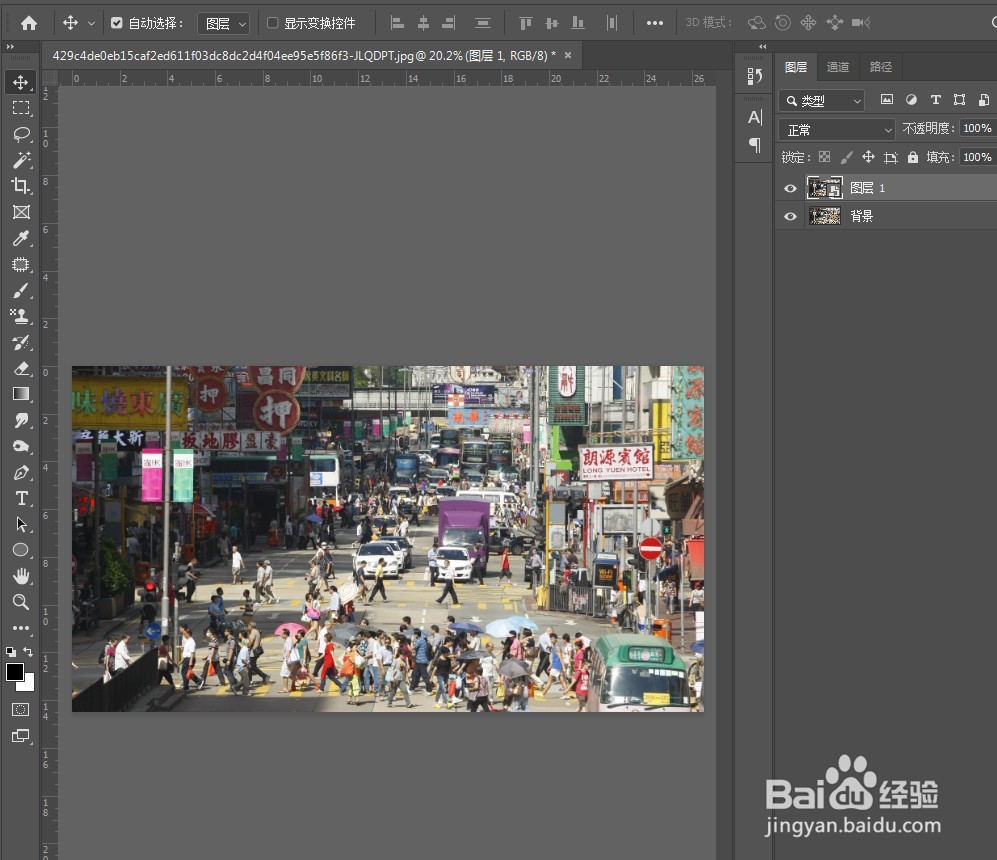Toggle type layer filter icon

click(x=935, y=99)
